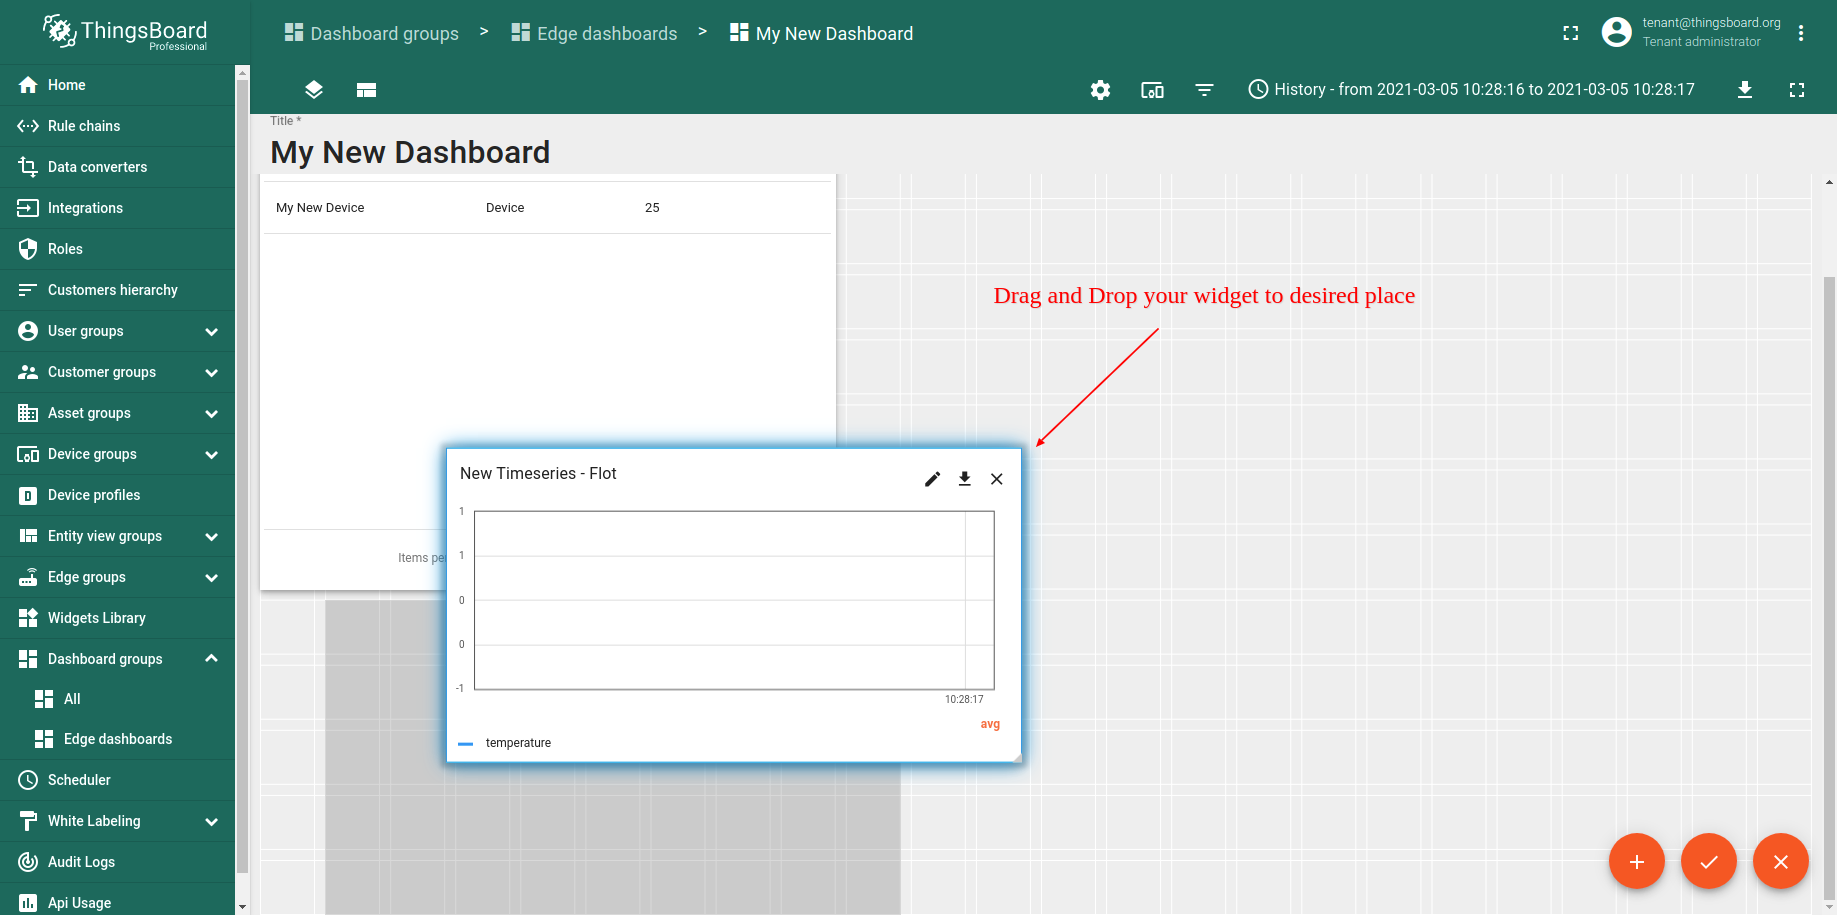Viewport: 1837px width, 915px height.
Task: Open entity aliases icon in toolbar
Action: point(1152,90)
